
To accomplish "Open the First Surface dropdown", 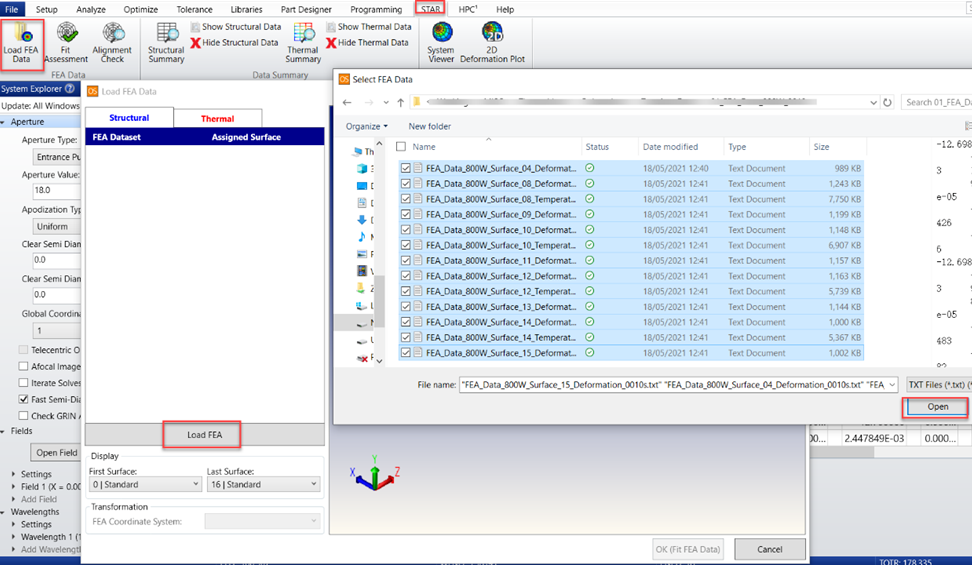I will [x=145, y=484].
